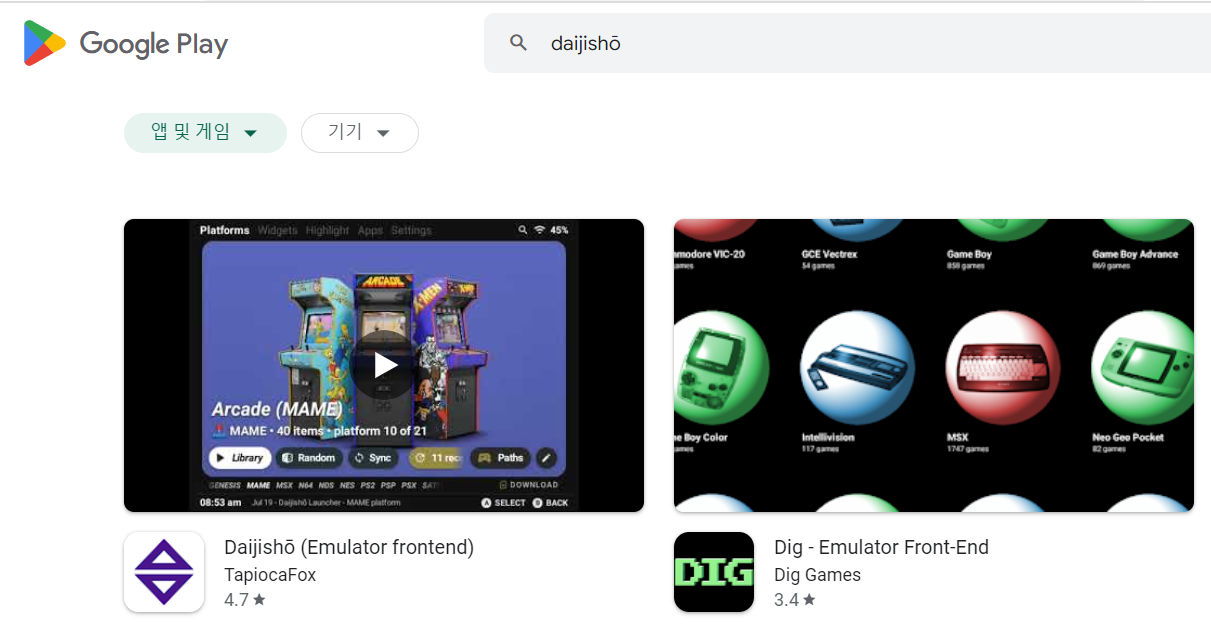Click the search field containing daijishō
The height and width of the screenshot is (639, 1211).
tap(847, 43)
